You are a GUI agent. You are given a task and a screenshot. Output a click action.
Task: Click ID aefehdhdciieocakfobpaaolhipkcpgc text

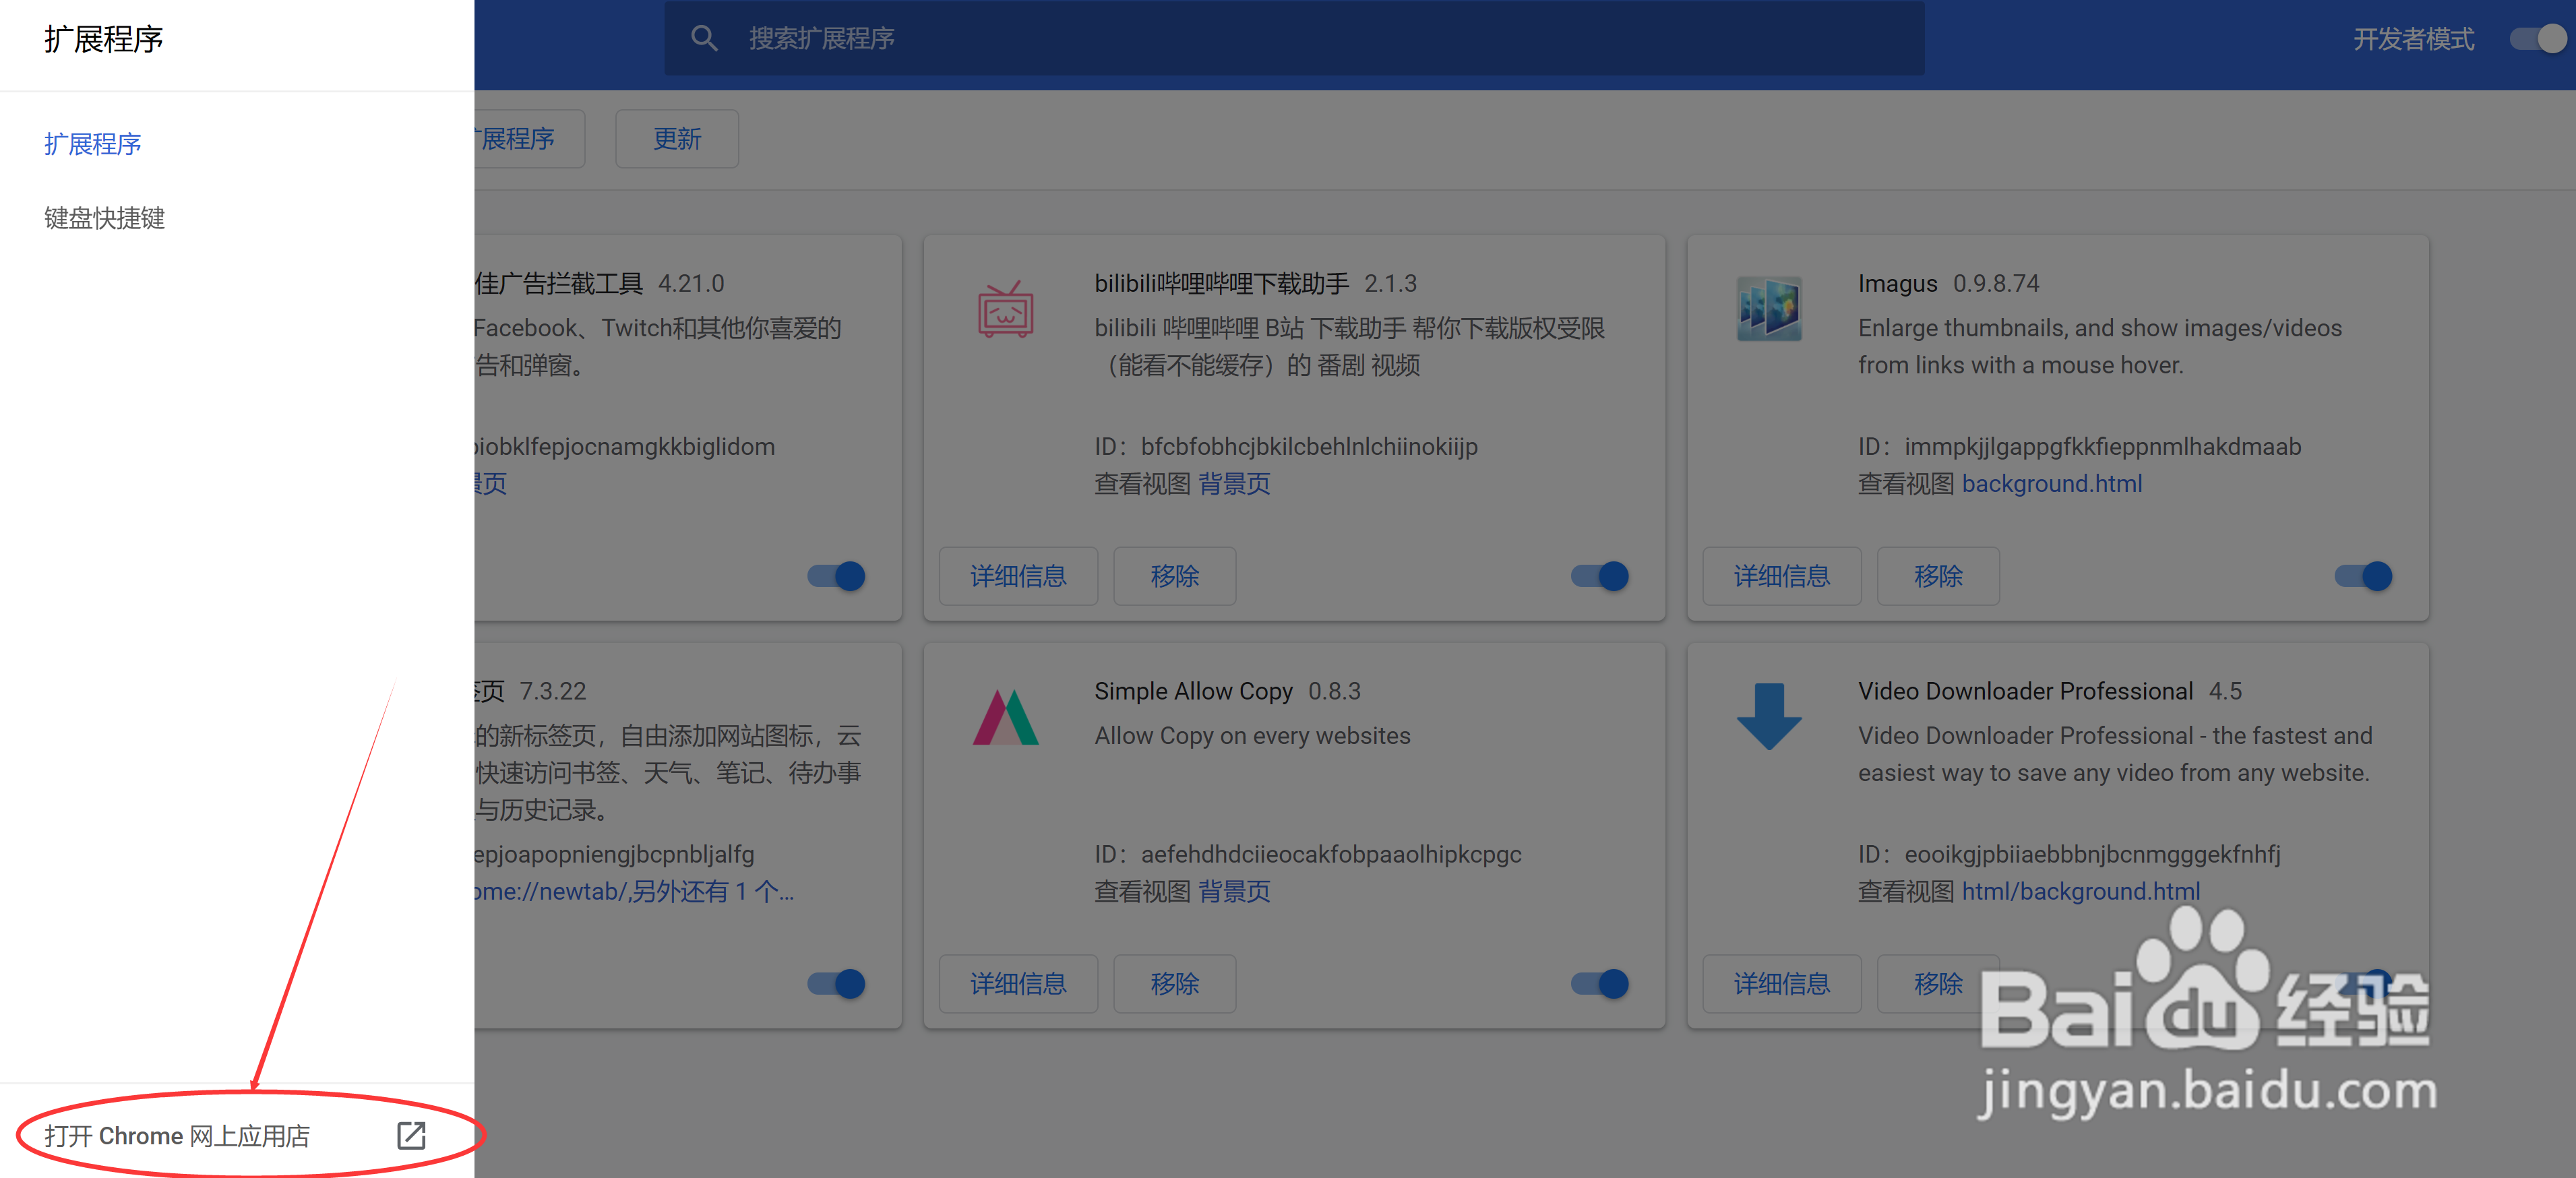coord(1308,854)
